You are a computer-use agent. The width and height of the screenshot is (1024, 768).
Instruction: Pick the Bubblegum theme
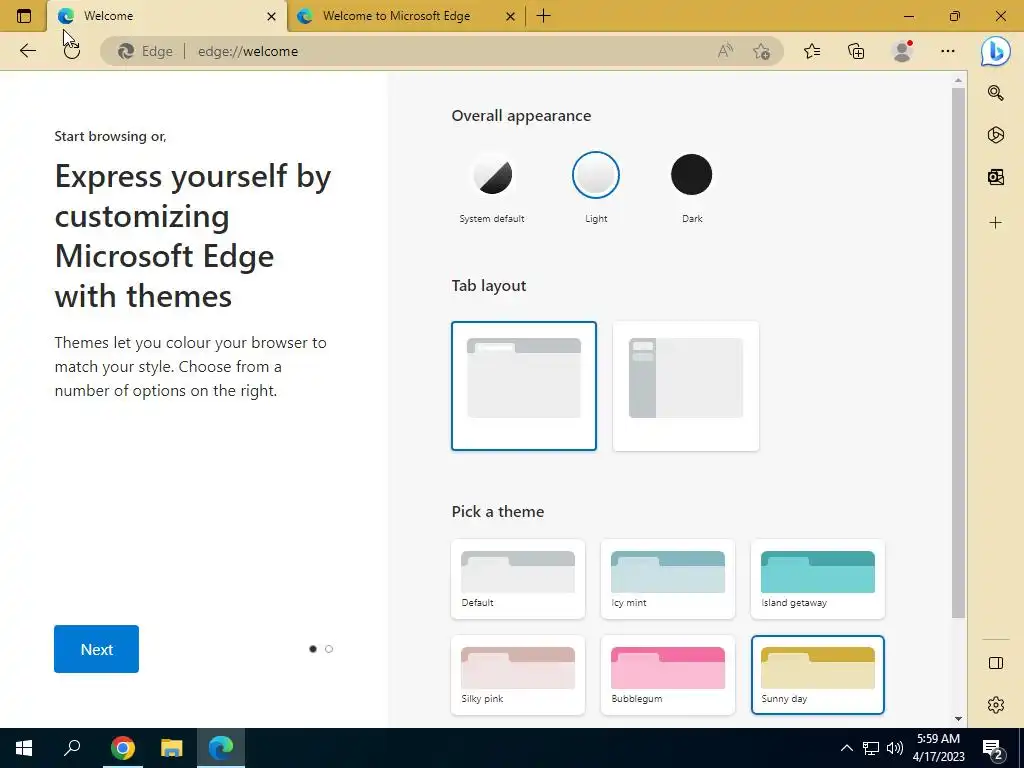click(667, 675)
